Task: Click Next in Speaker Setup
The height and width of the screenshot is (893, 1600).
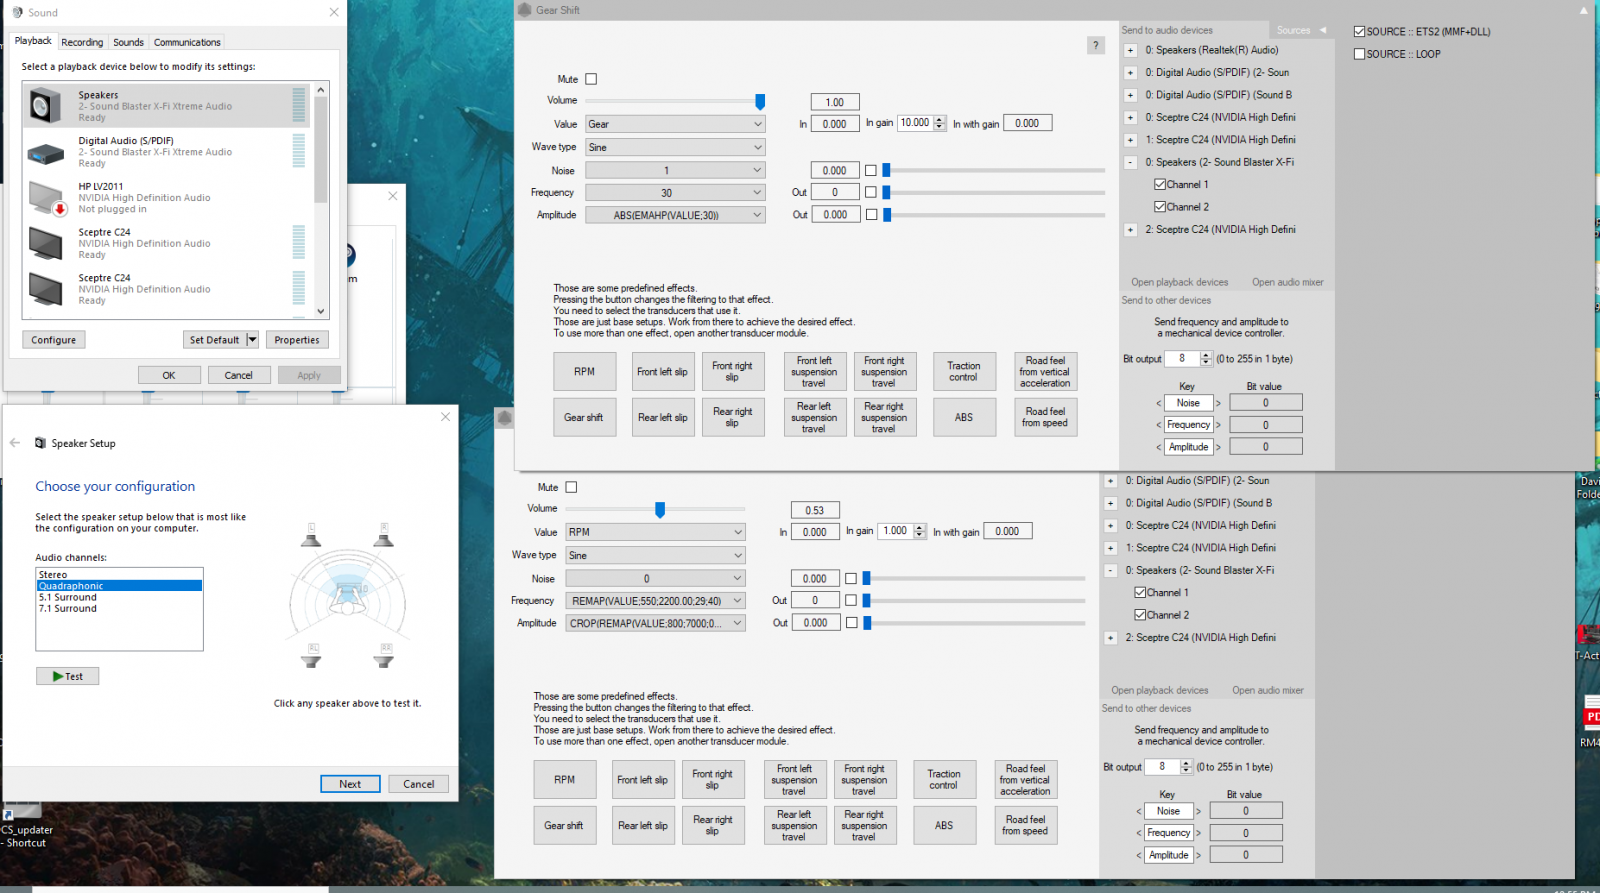Action: 350,784
